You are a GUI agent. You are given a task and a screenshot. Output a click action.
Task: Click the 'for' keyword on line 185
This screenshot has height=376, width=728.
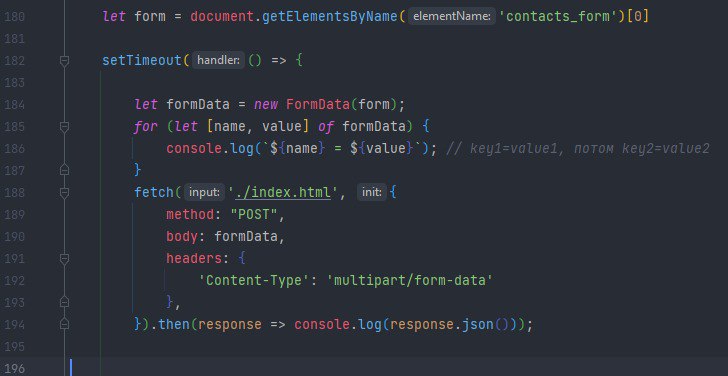point(145,127)
